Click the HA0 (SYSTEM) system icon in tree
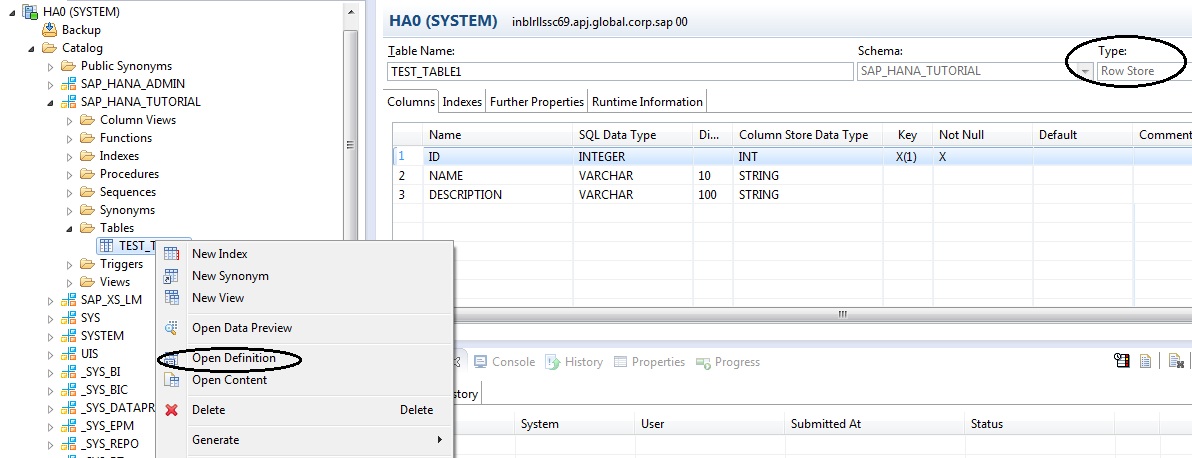This screenshot has width=1192, height=458. coord(31,11)
